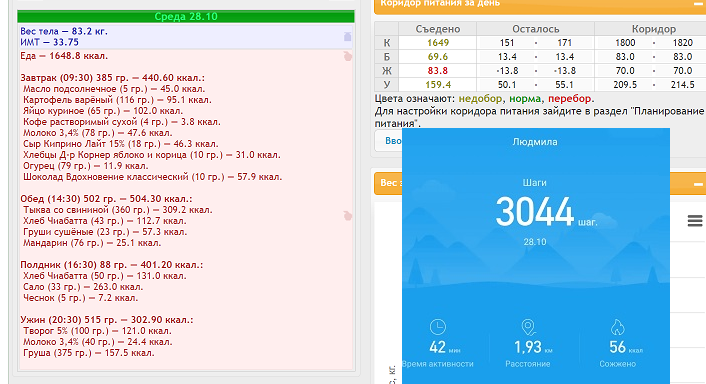Click the scale icon beside body weight entry

click(347, 36)
